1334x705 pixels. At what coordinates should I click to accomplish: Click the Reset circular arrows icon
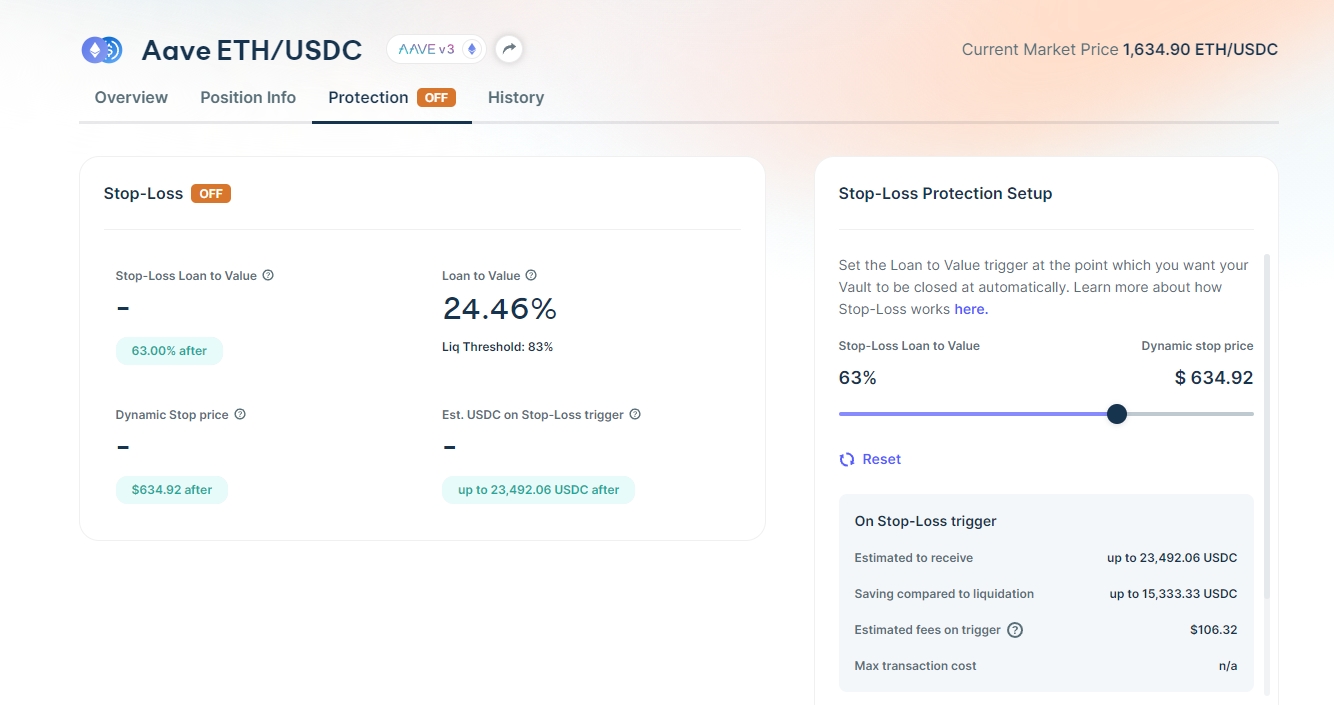tap(847, 459)
